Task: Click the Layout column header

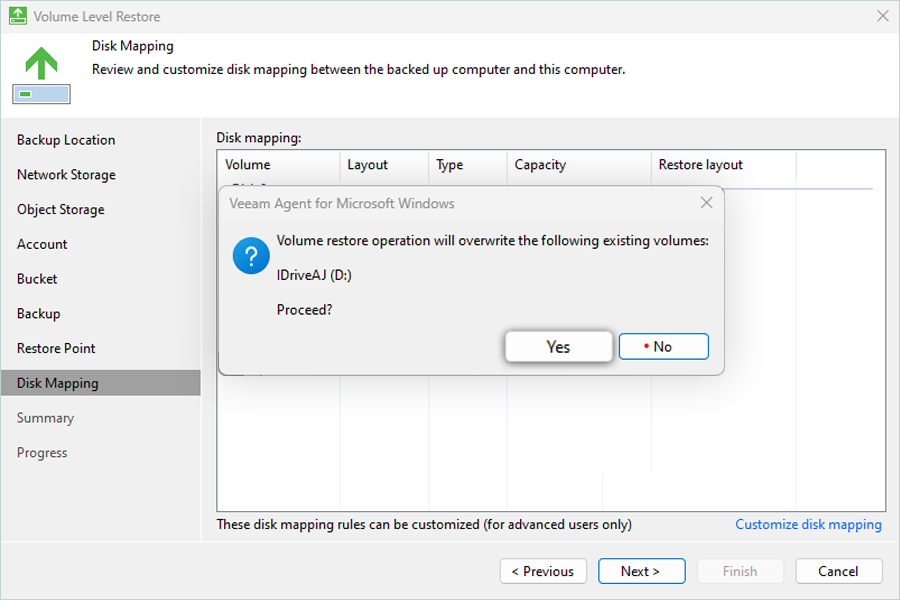Action: pos(385,165)
